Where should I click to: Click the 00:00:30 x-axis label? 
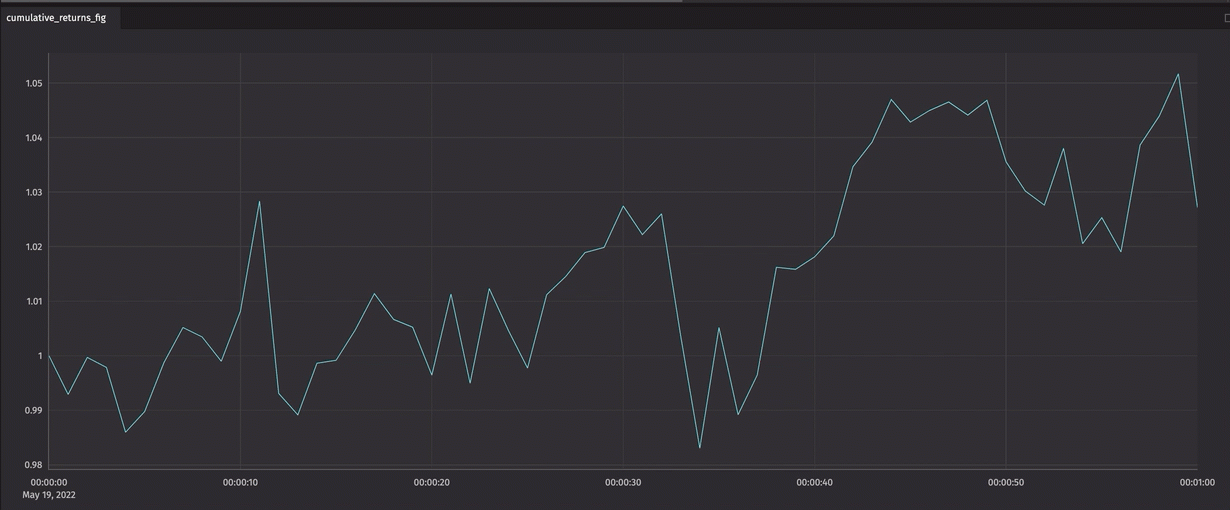623,482
